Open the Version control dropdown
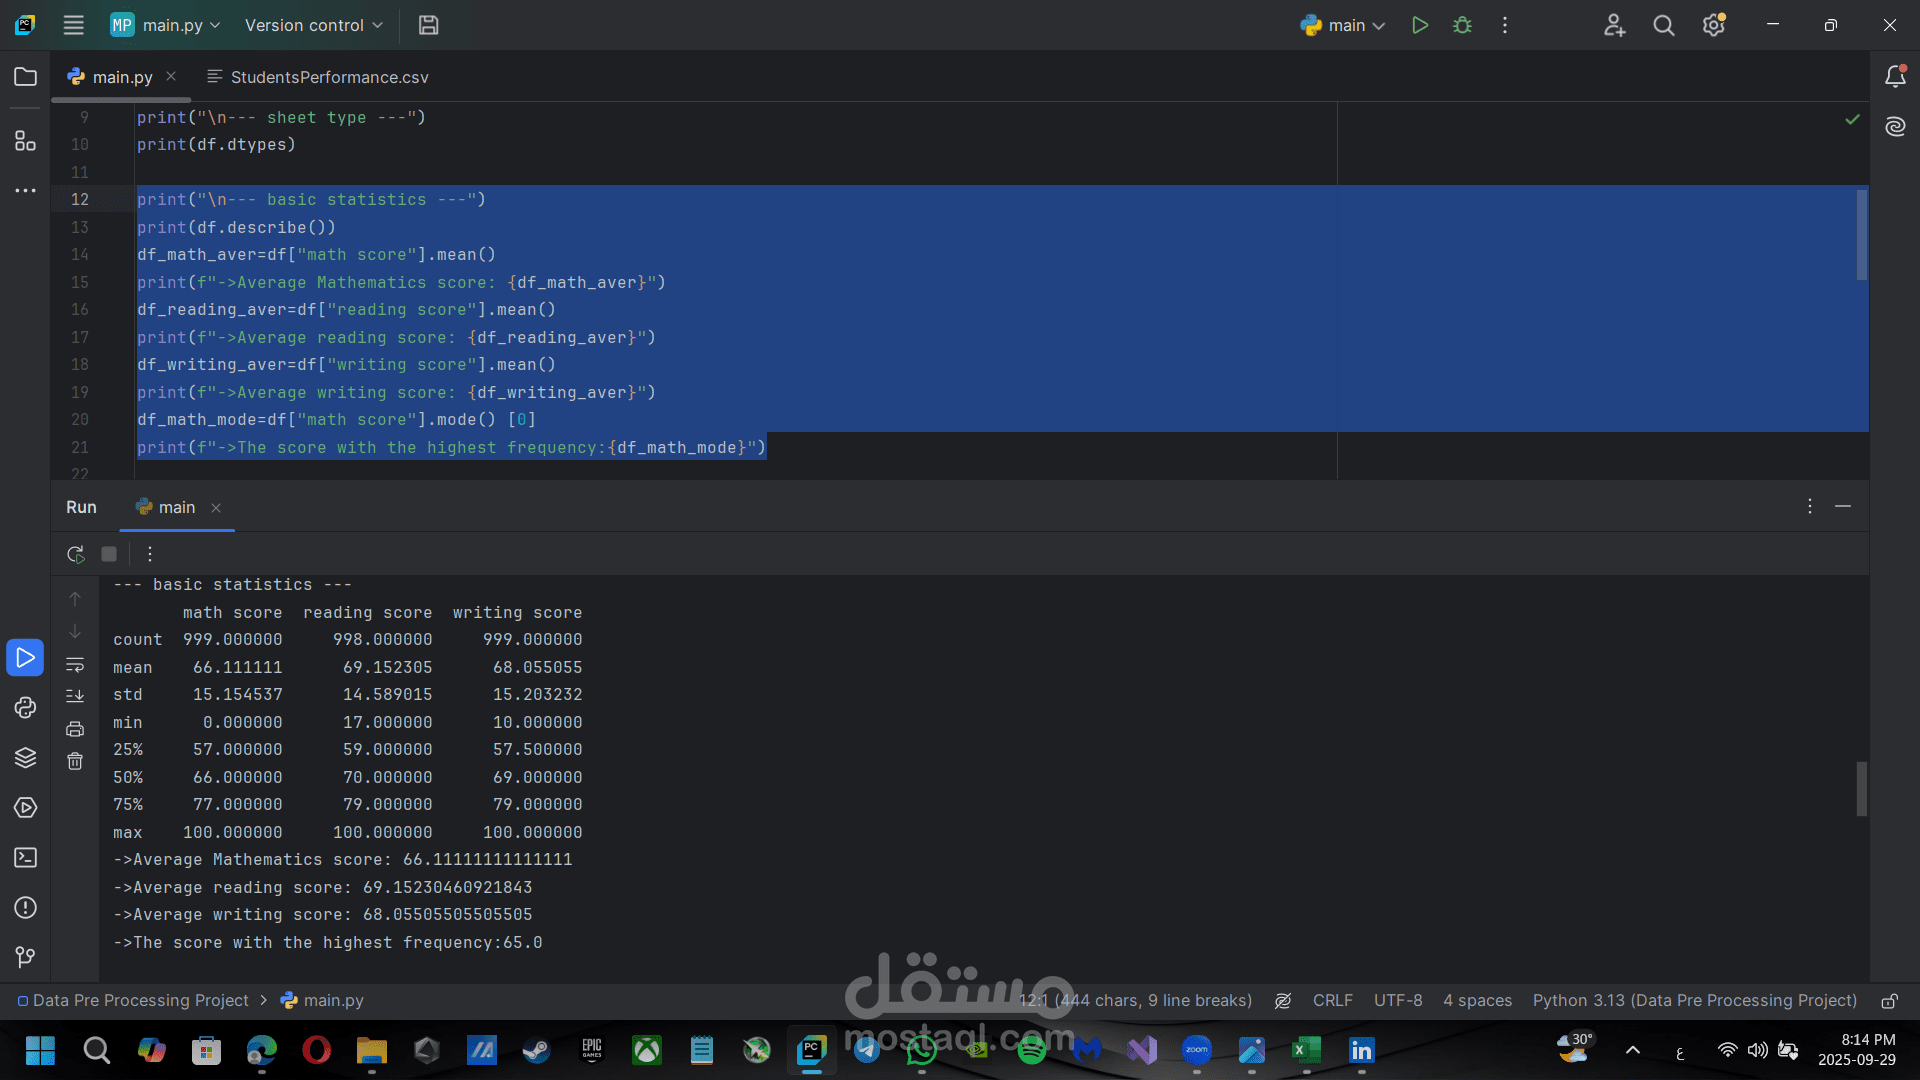The height and width of the screenshot is (1080, 1920). pyautogui.click(x=313, y=25)
